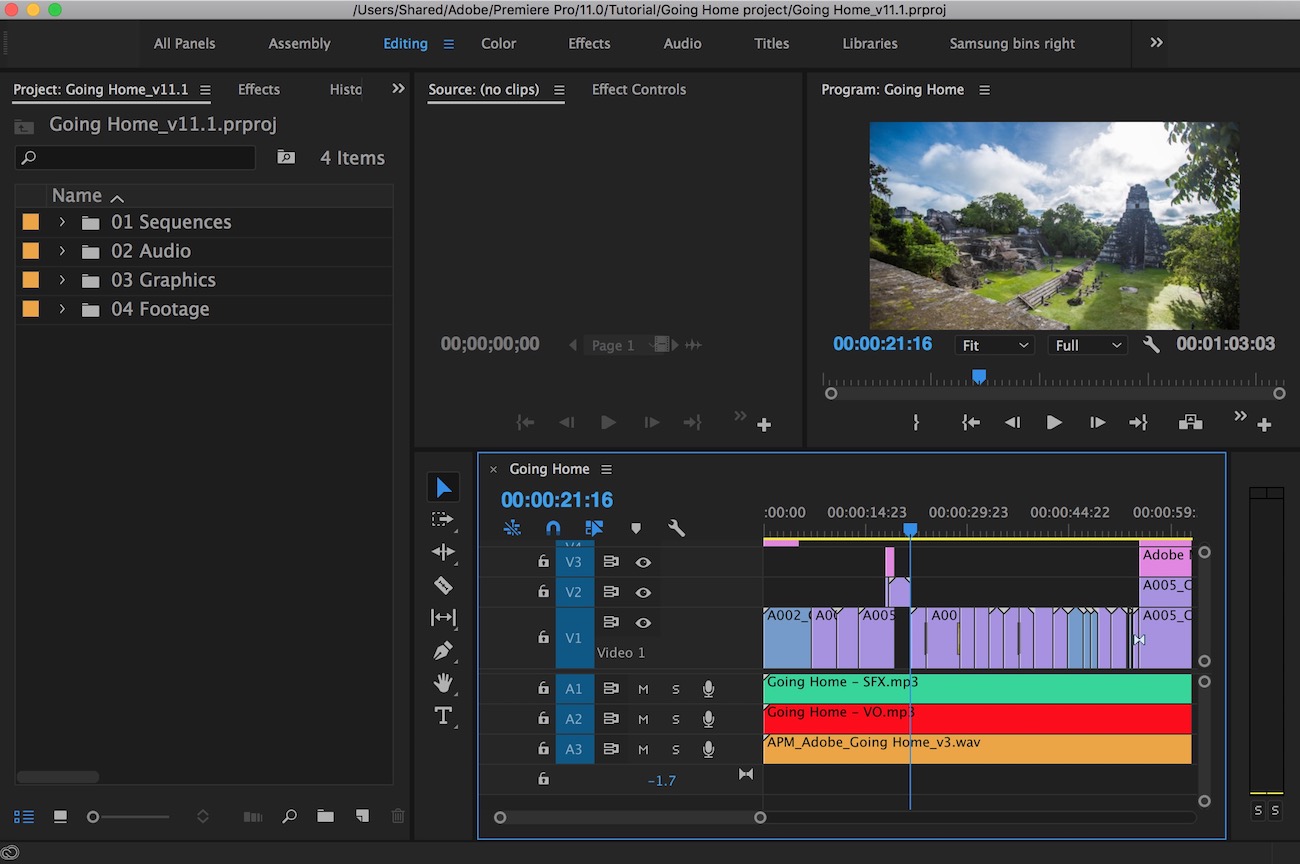Select the Track Select Forward tool
Viewport: 1300px width, 864px height.
click(443, 519)
